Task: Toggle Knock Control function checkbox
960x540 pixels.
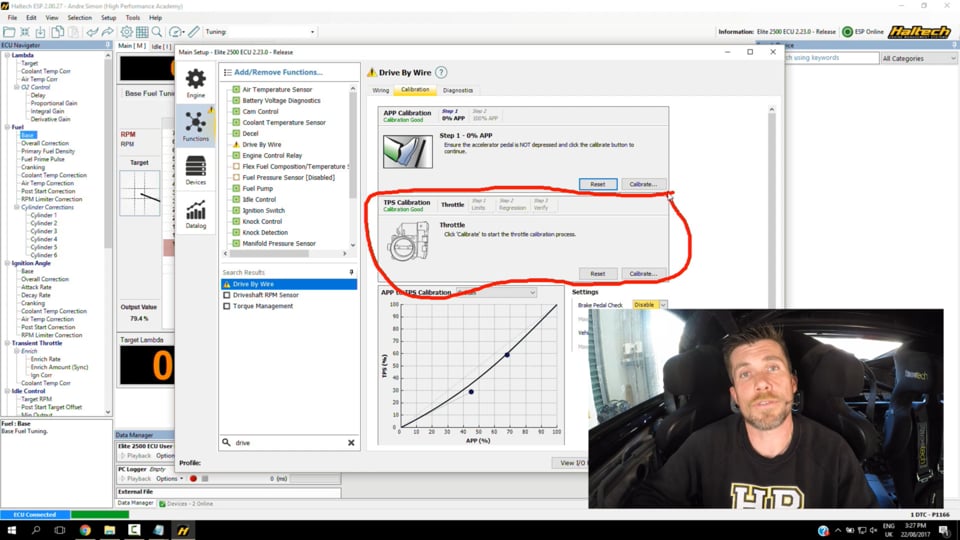Action: (x=236, y=222)
